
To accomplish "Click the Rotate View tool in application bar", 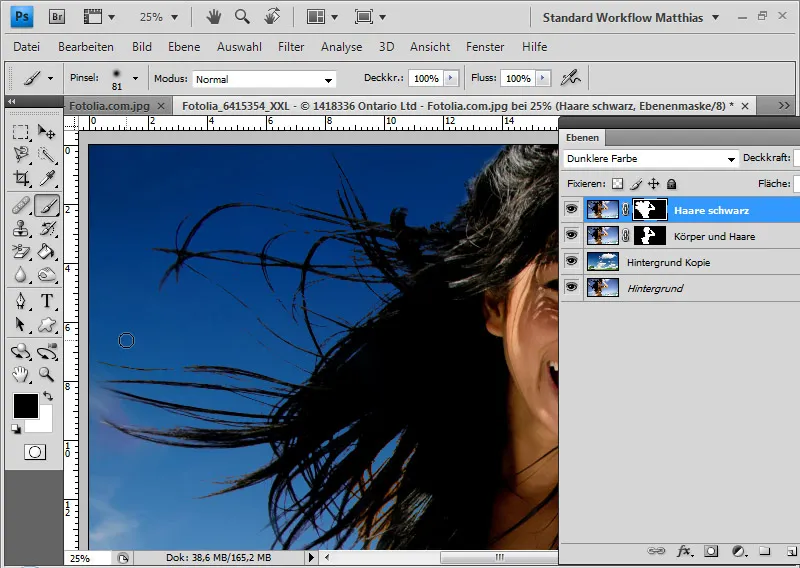I will (272, 17).
